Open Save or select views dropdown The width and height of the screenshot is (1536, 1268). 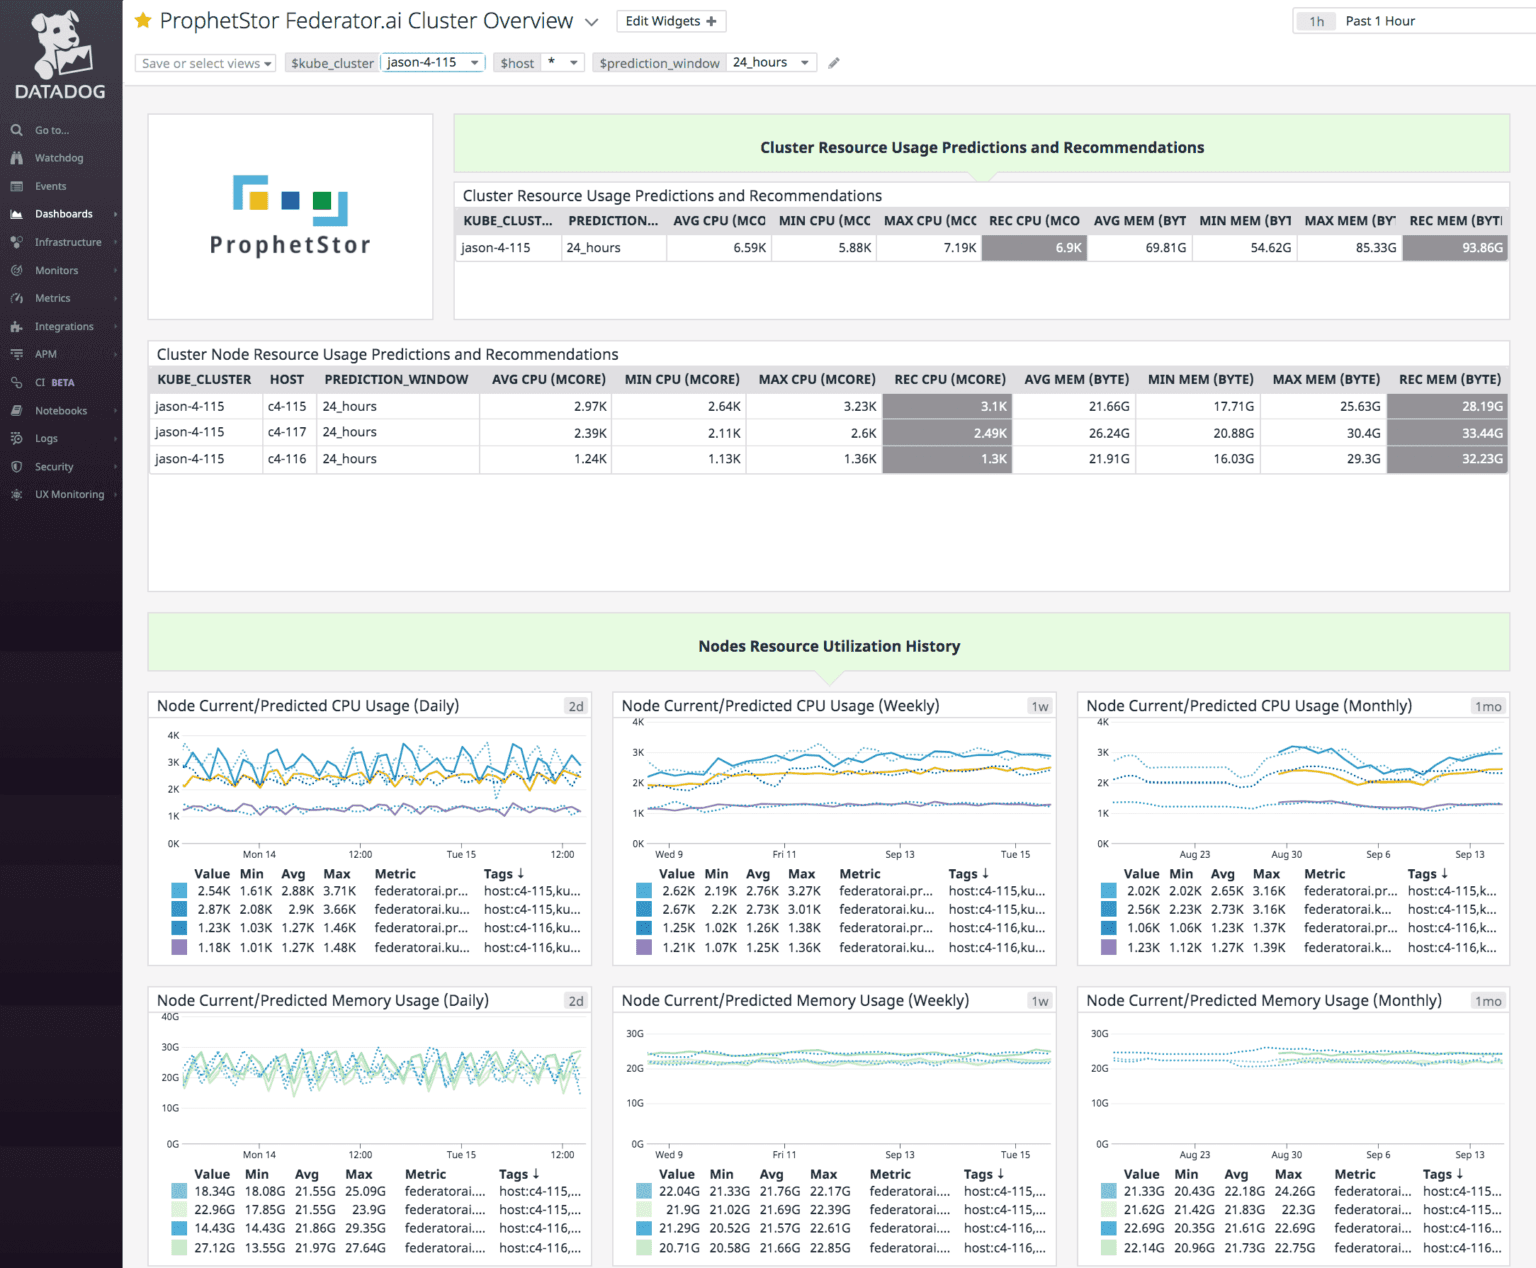click(206, 63)
